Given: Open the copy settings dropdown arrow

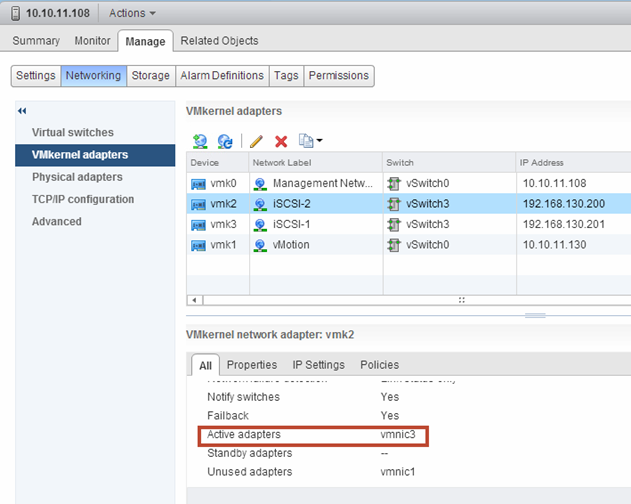Looking at the screenshot, I should [x=319, y=142].
